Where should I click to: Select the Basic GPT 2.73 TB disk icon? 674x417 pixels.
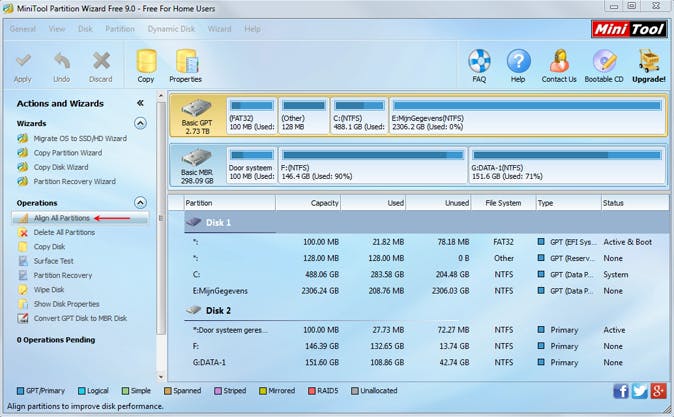coord(197,109)
